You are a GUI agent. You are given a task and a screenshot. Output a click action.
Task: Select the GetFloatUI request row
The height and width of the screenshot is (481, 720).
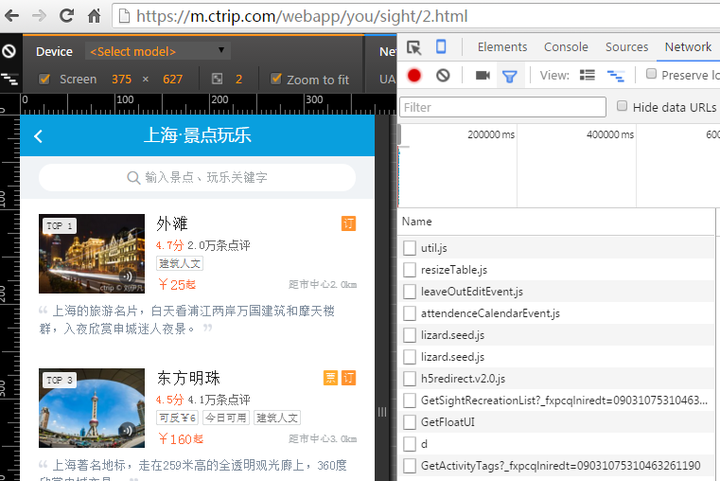[556, 422]
